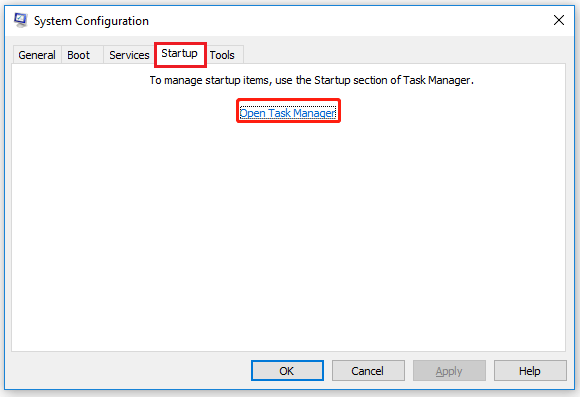Click the empty tab strip after Tools

403,54
